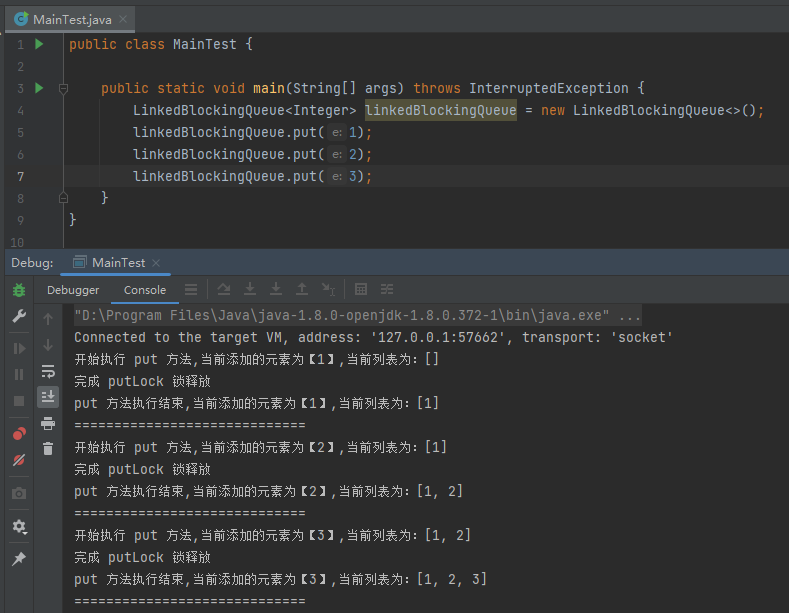
Task: Open the Console tab
Action: (145, 290)
